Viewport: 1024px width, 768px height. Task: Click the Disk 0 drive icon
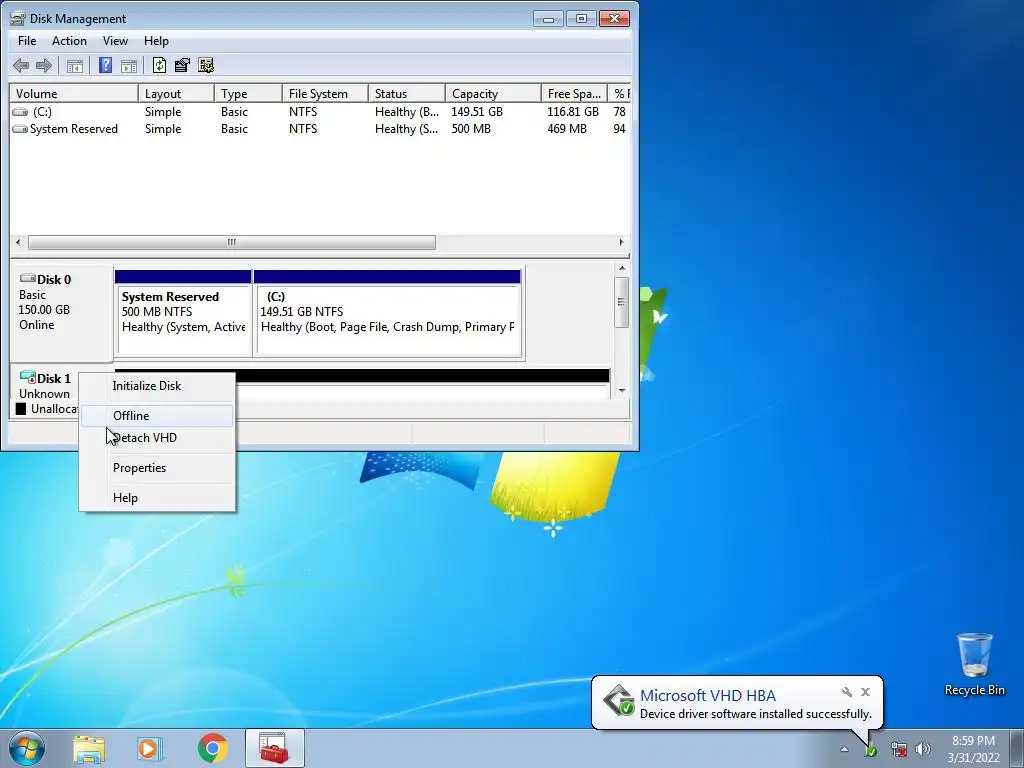tap(27, 279)
